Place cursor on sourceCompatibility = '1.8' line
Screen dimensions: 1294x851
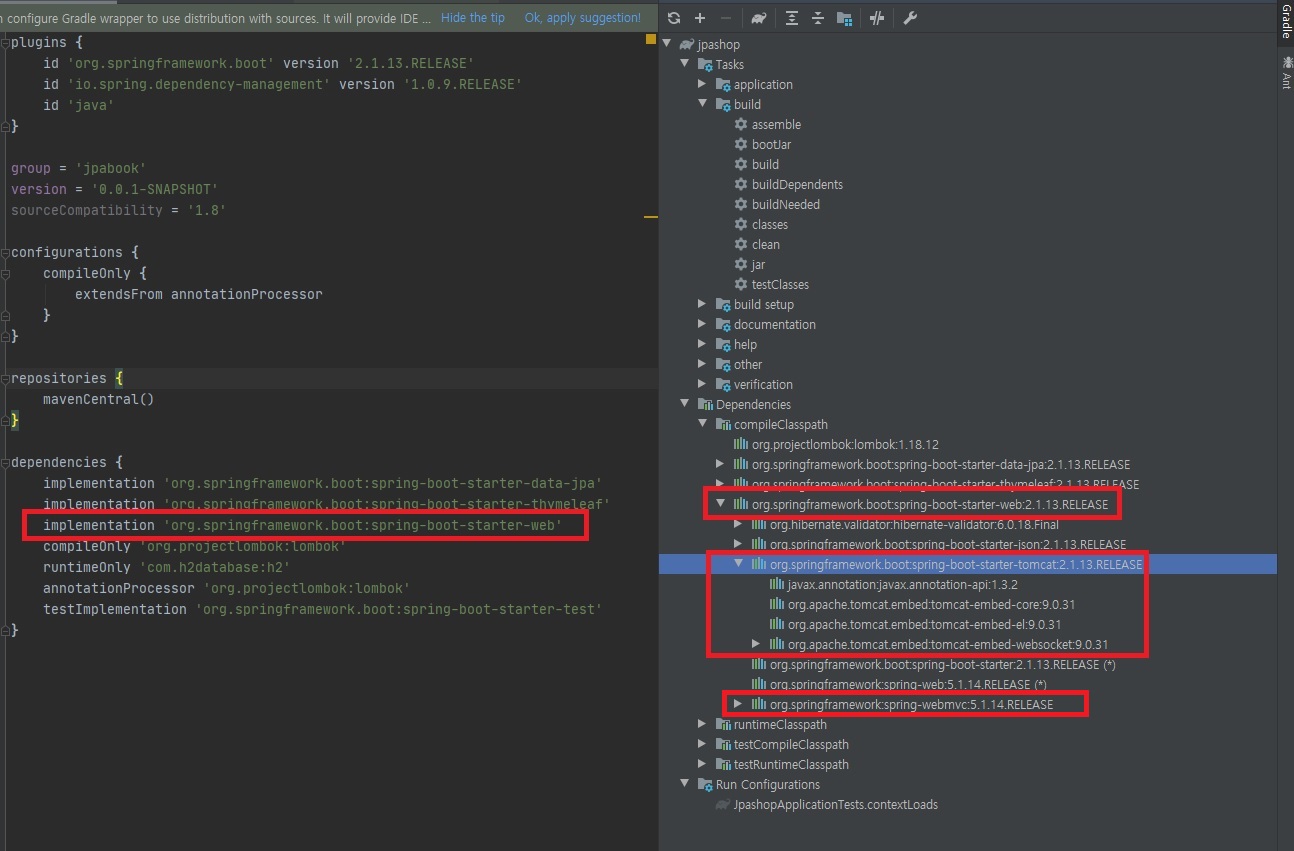(x=118, y=210)
